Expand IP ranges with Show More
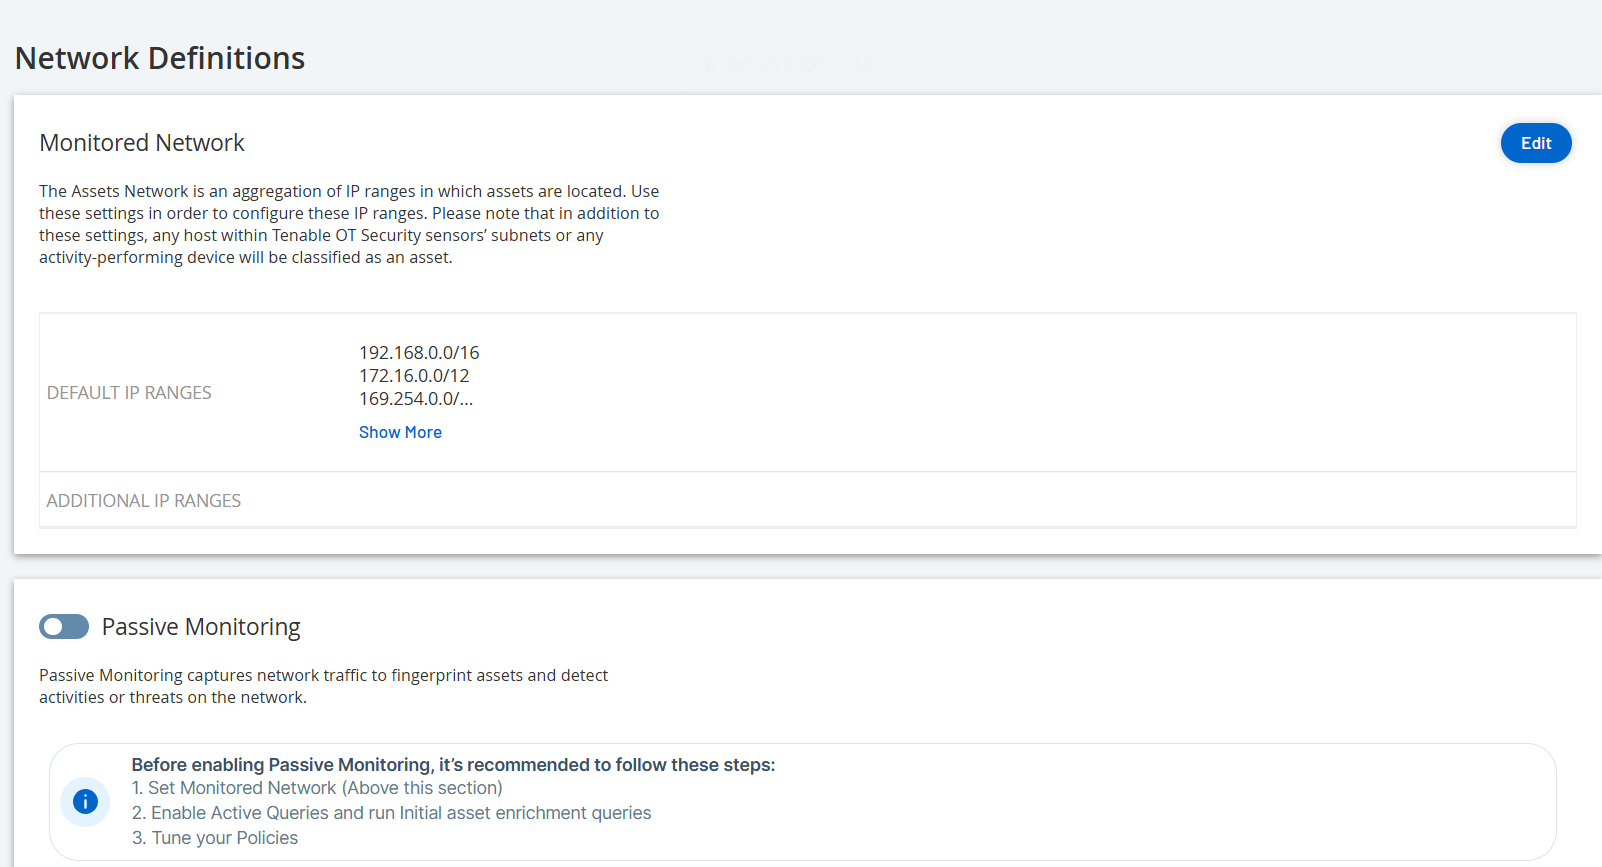Viewport: 1602px width, 867px height. 400,432
